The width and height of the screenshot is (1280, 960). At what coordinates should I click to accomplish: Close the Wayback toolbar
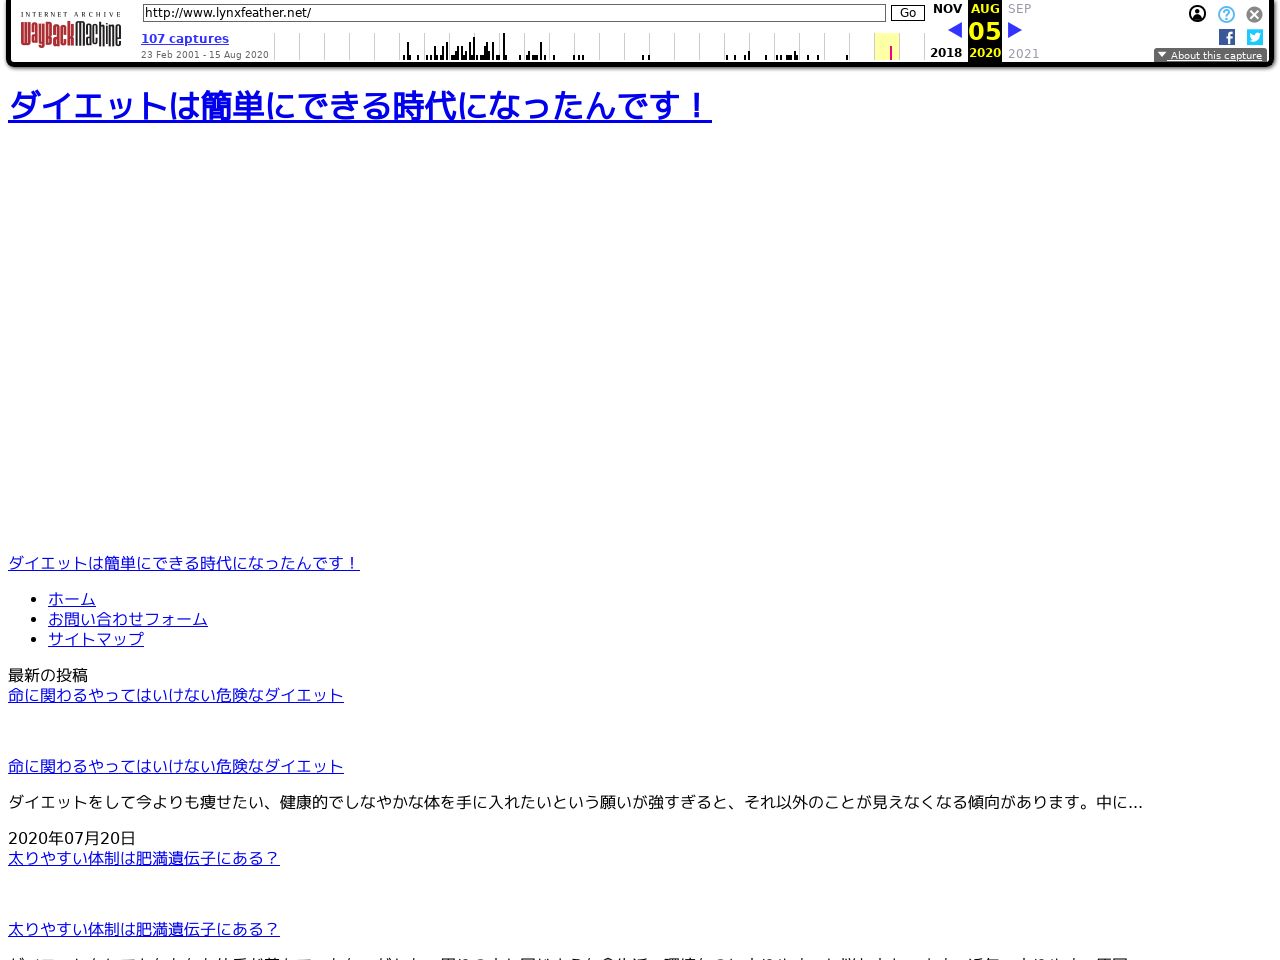(x=1254, y=14)
